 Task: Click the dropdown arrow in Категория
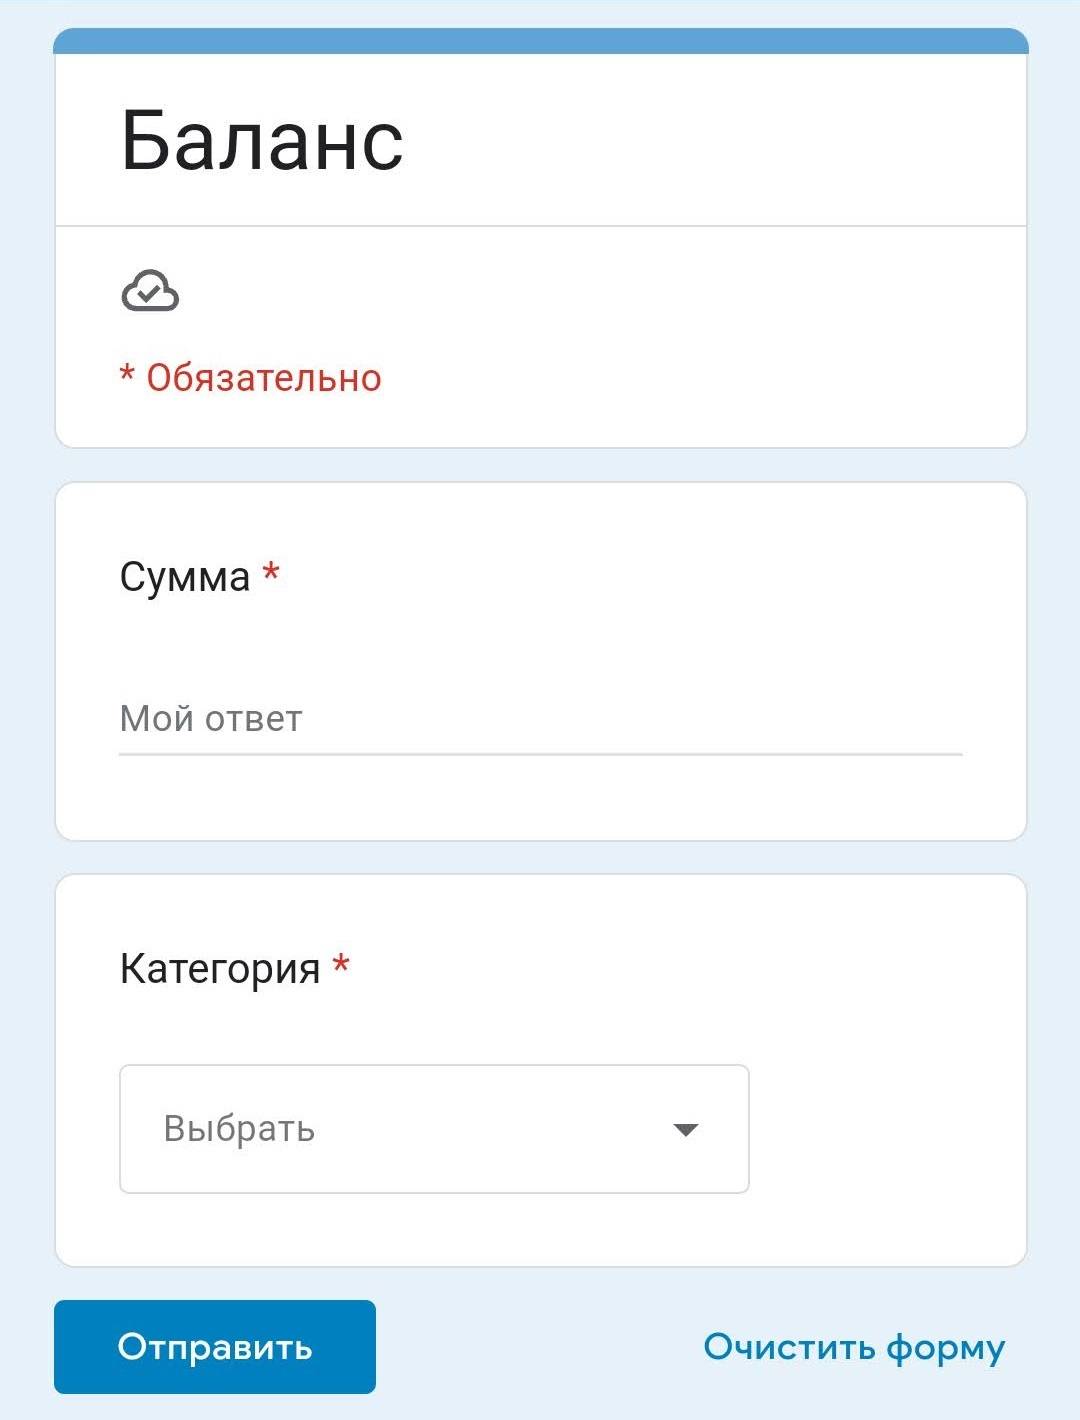coord(685,1130)
